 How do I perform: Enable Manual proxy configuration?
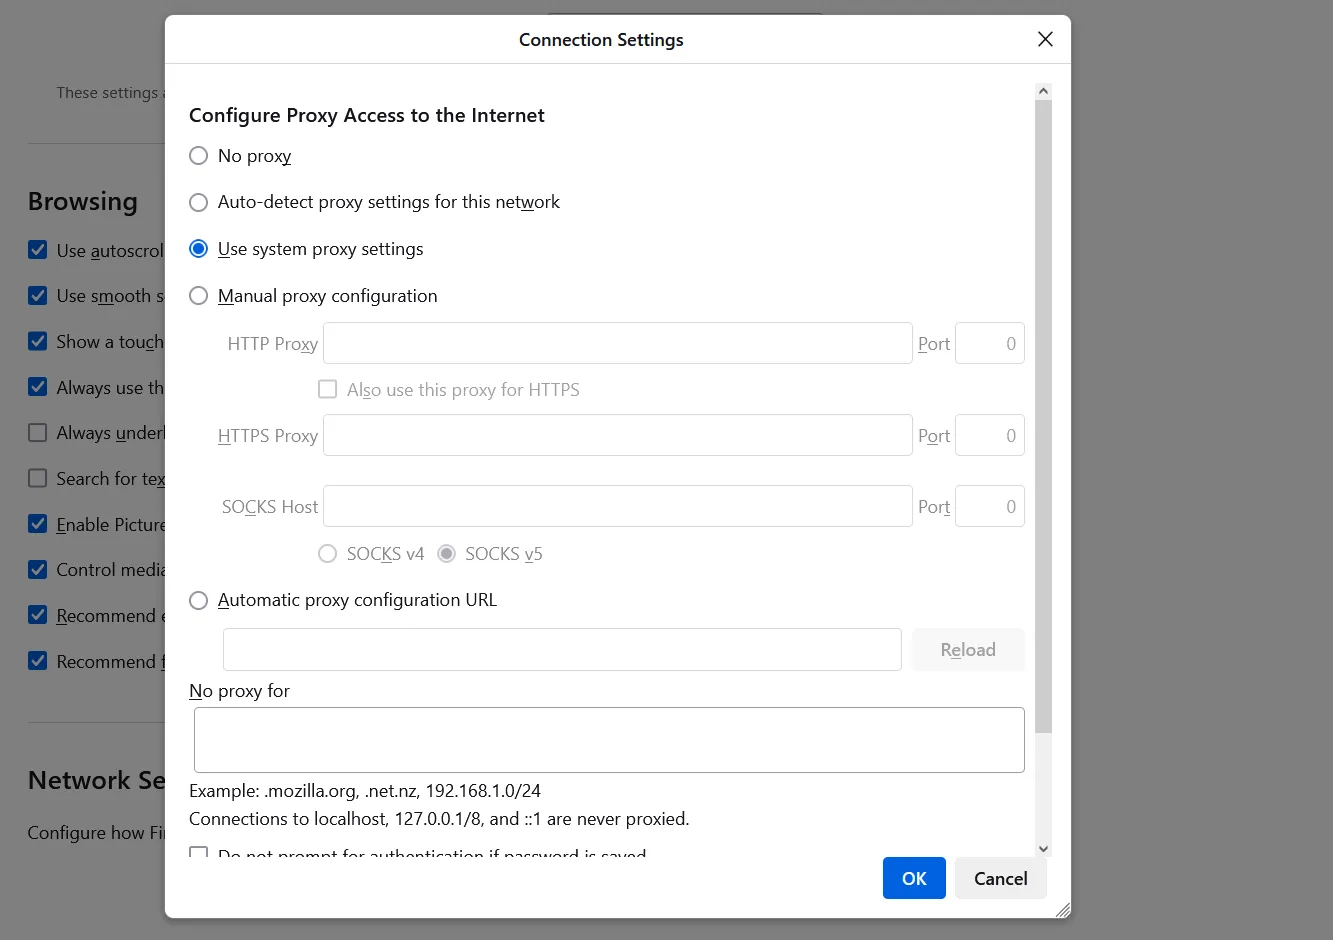[x=199, y=296]
